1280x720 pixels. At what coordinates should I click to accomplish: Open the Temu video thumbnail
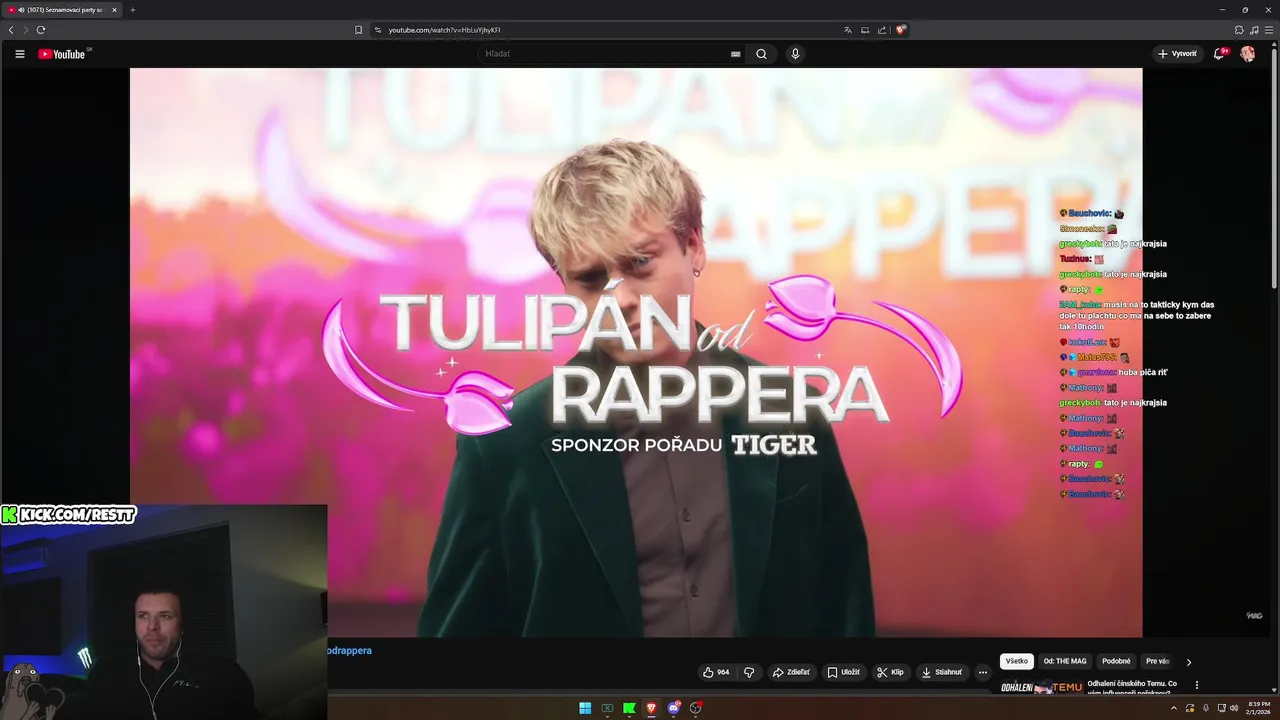coord(1041,687)
